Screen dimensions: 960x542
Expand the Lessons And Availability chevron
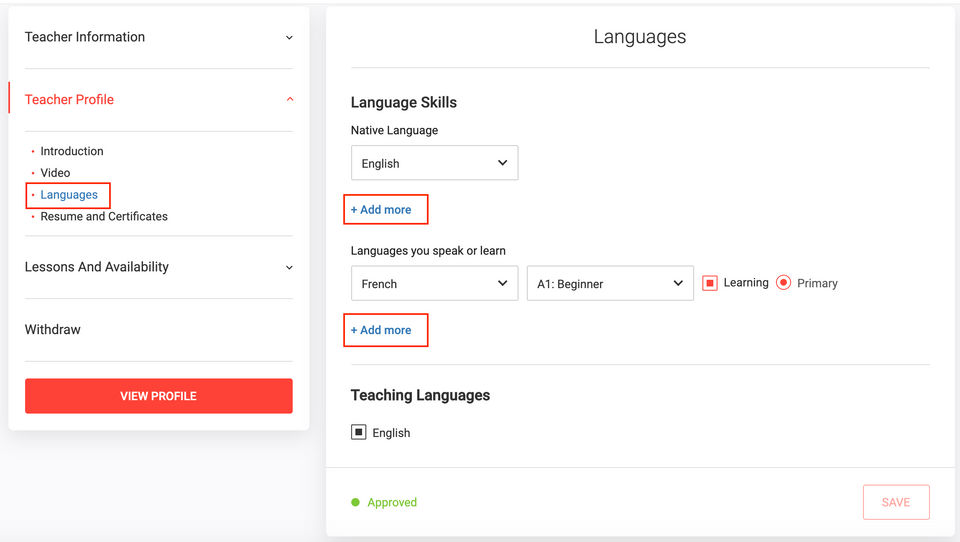289,268
